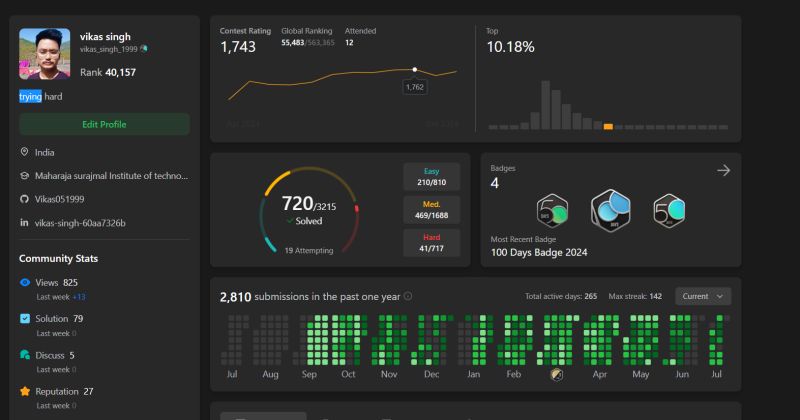Open the Current year dropdown
Screen dimensions: 800x420
(703, 296)
